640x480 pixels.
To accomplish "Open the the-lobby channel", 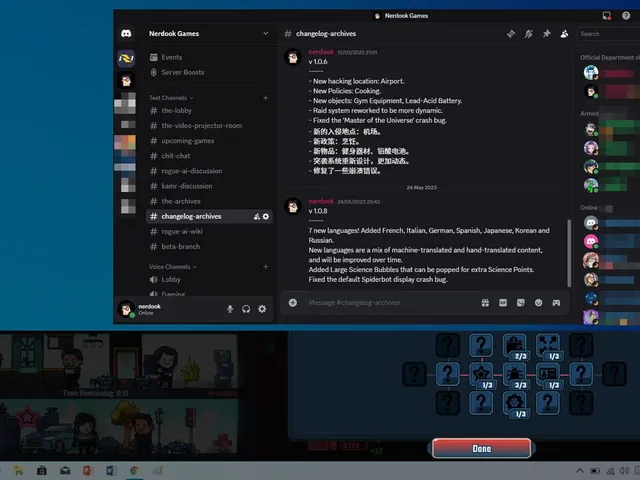I will pyautogui.click(x=209, y=111).
